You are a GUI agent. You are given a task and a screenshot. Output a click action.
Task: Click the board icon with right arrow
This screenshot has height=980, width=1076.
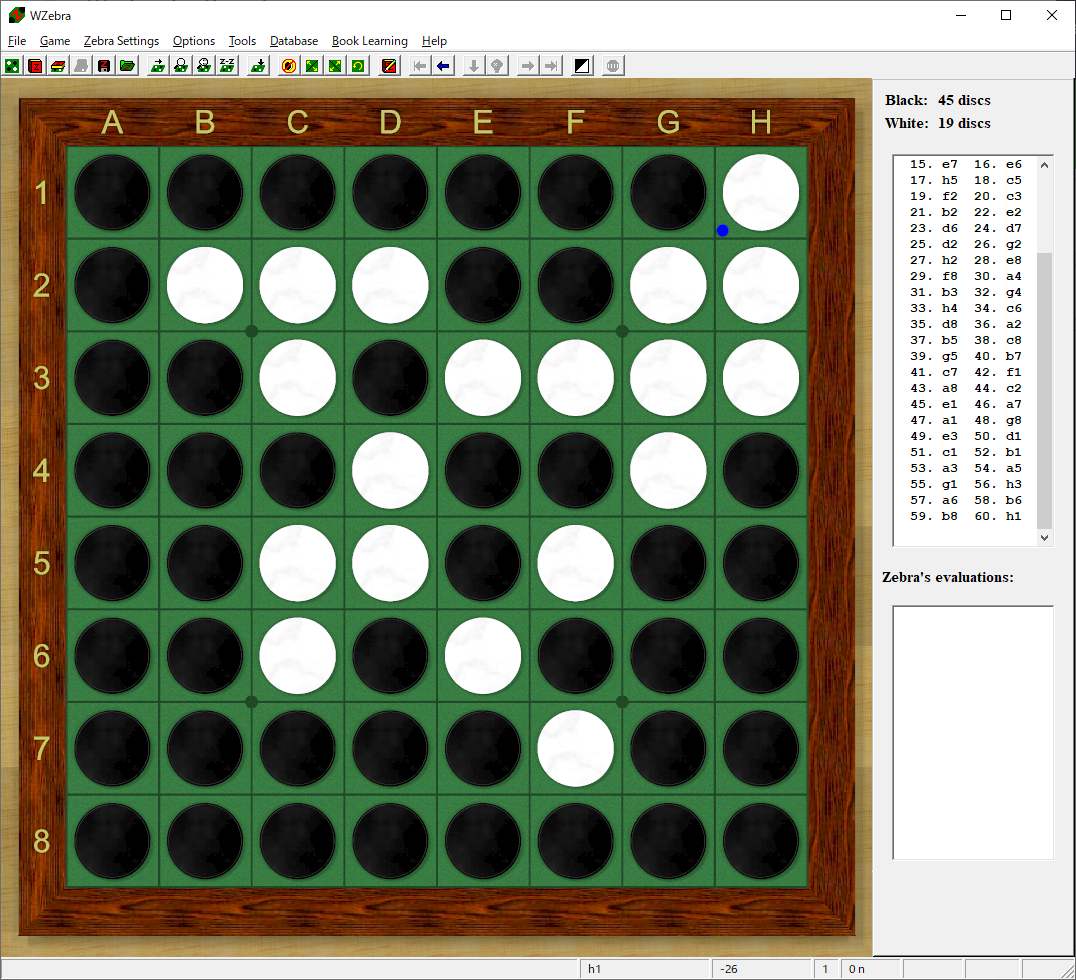[x=158, y=66]
